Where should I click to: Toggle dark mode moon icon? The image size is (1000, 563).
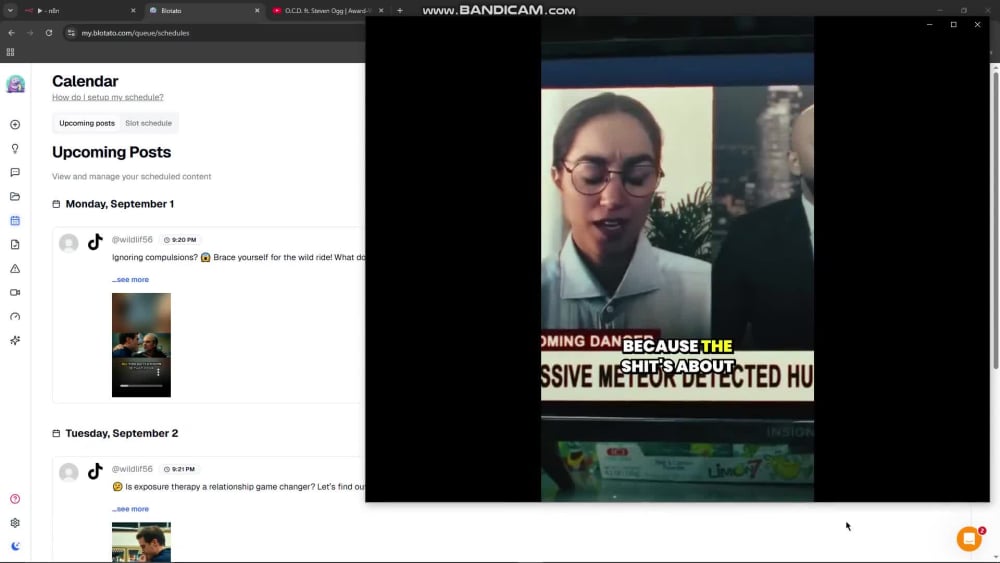pyautogui.click(x=15, y=546)
